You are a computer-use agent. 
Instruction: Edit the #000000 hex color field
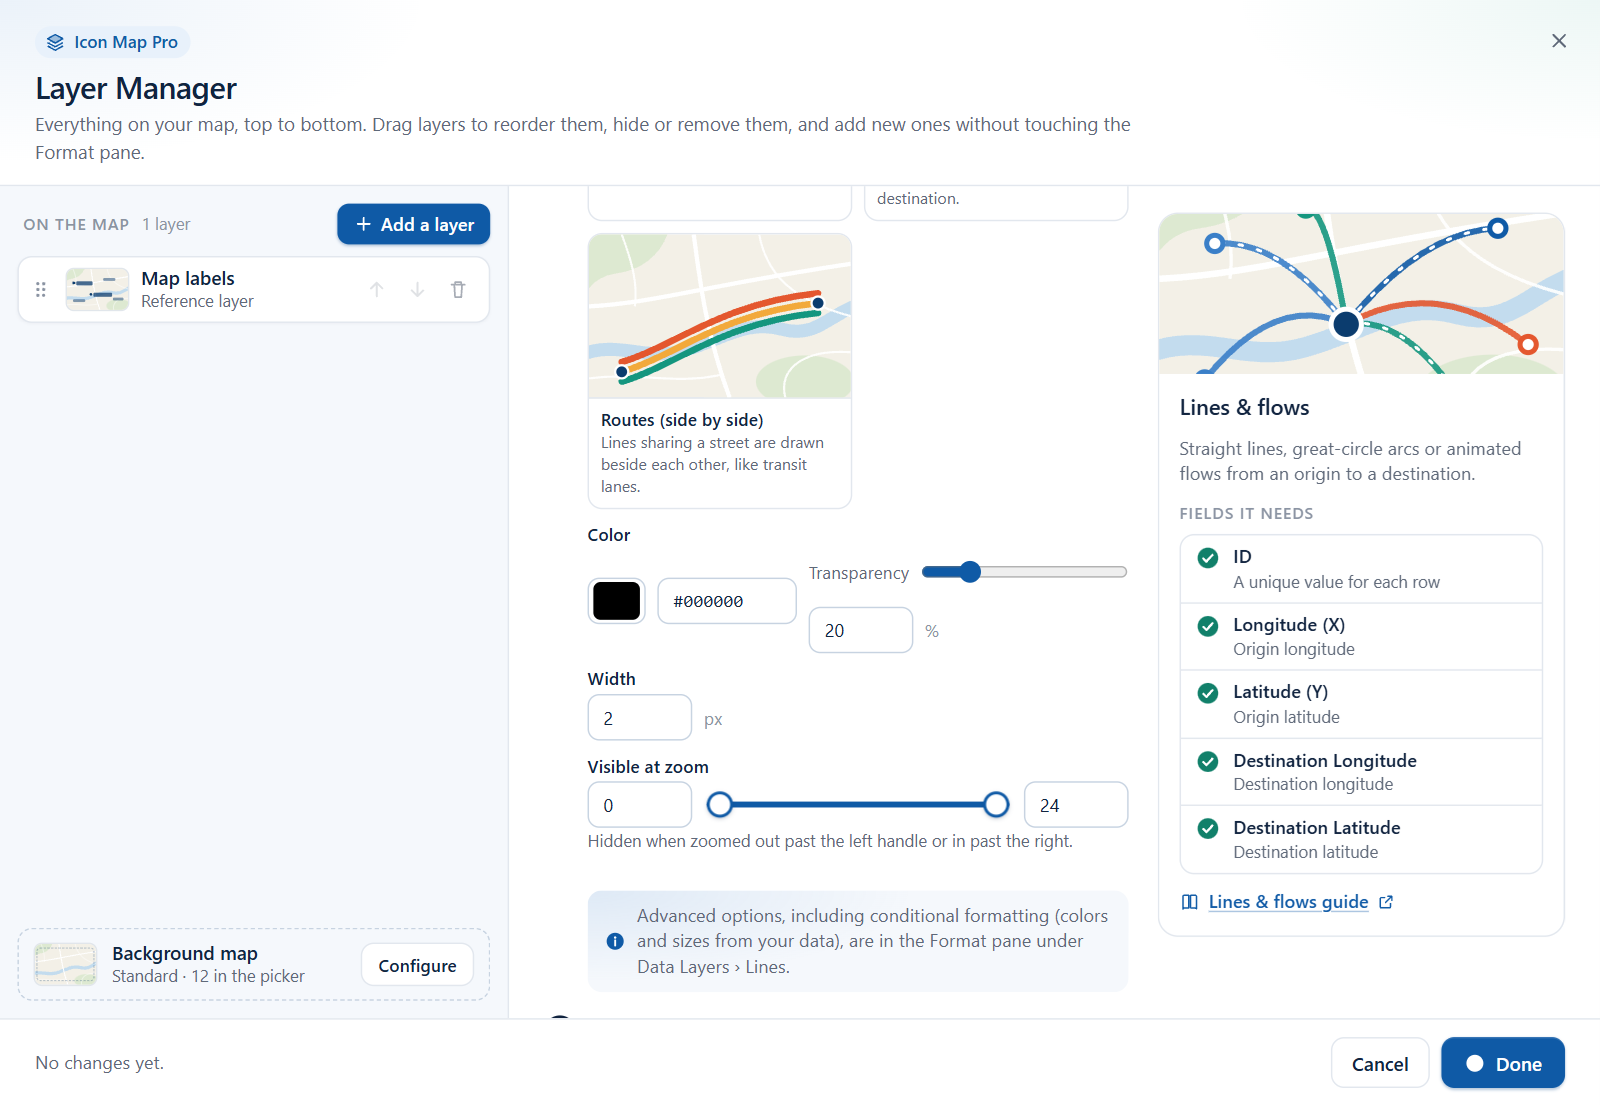point(727,601)
